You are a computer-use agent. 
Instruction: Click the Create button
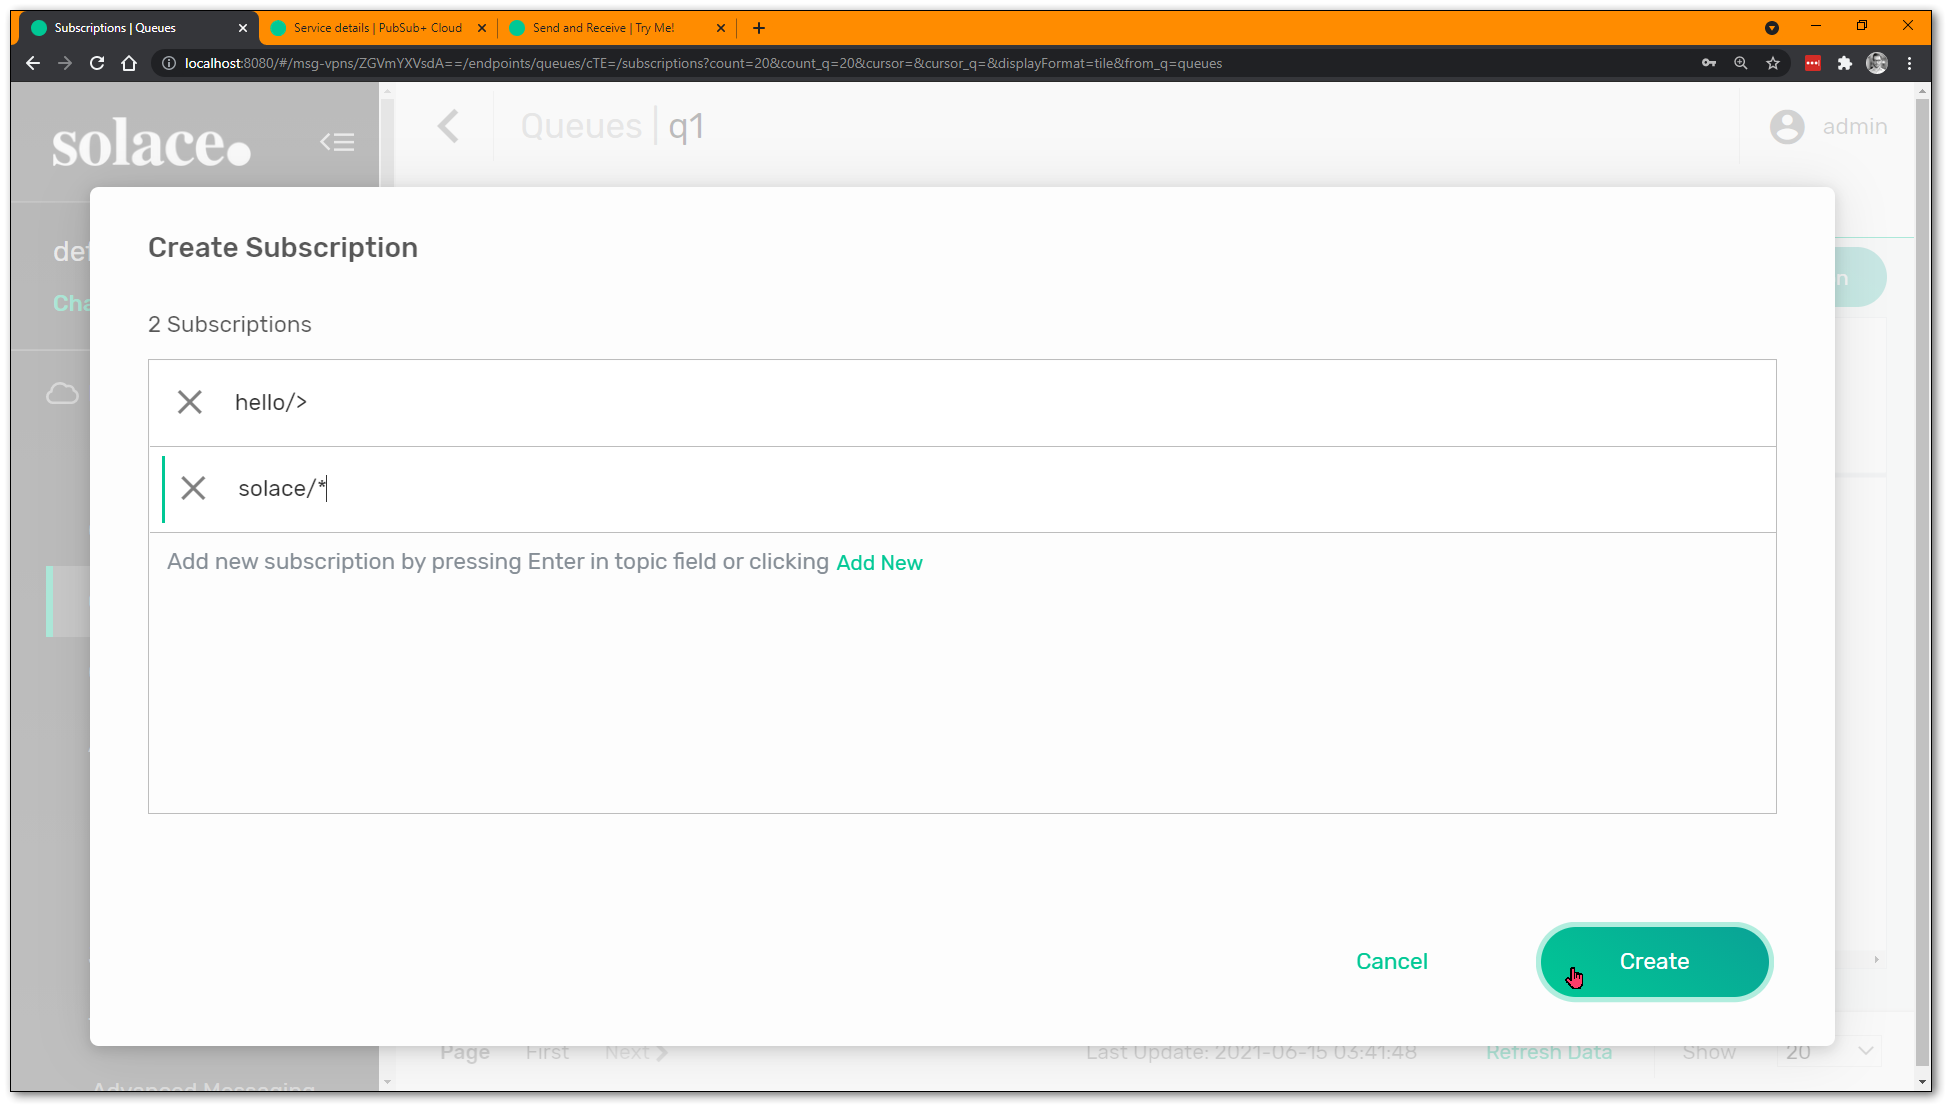tap(1654, 961)
